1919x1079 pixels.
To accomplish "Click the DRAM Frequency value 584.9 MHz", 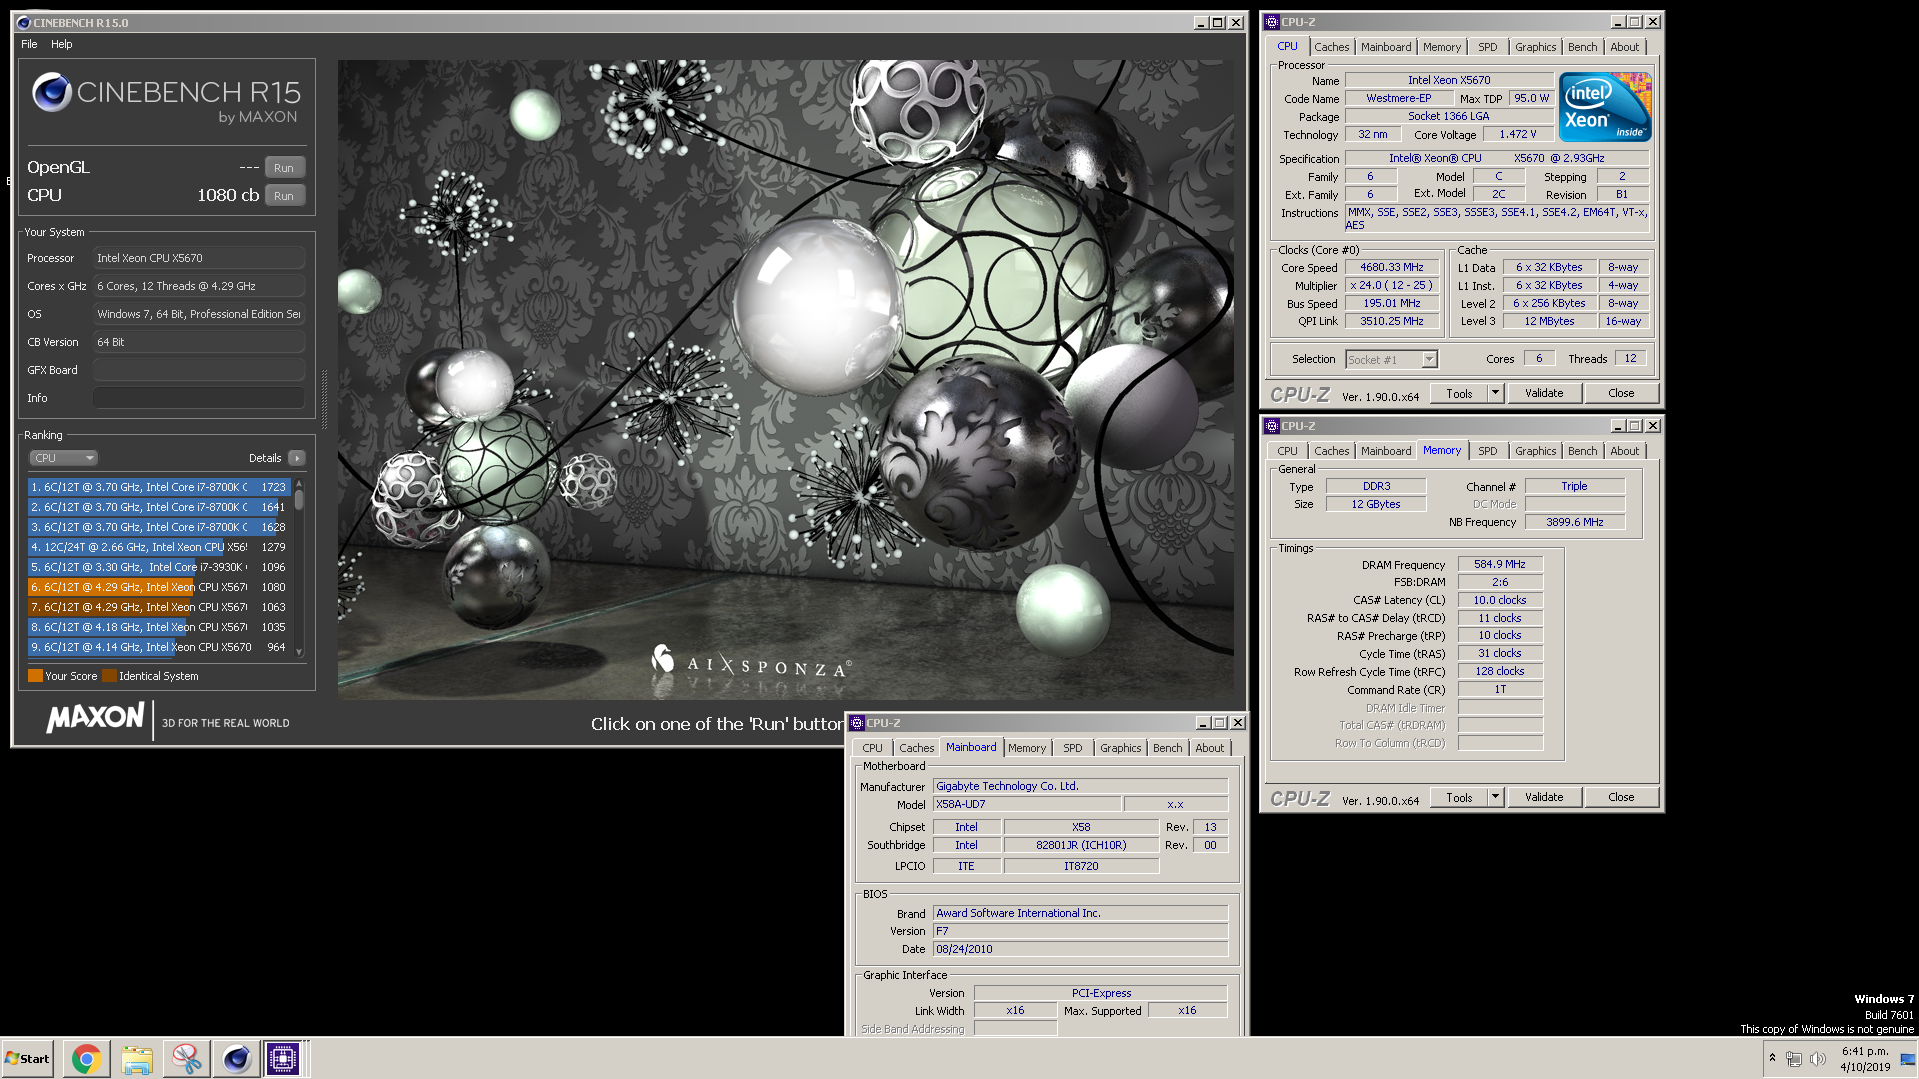I will pyautogui.click(x=1499, y=565).
